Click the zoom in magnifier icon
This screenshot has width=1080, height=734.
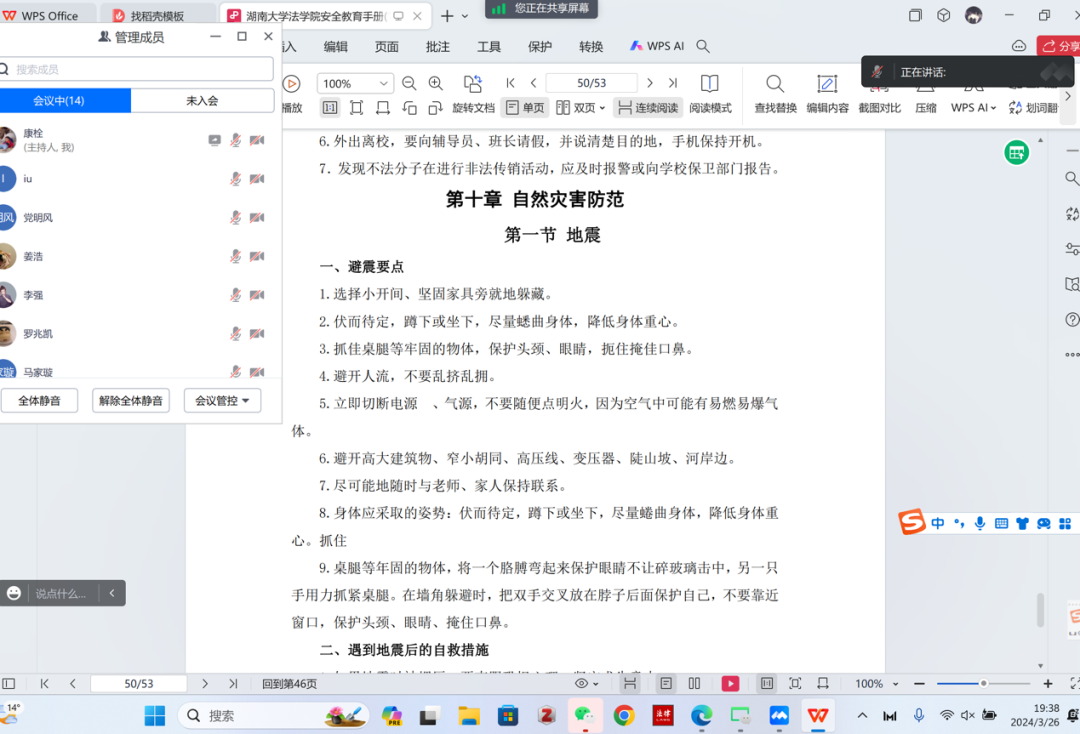(436, 83)
